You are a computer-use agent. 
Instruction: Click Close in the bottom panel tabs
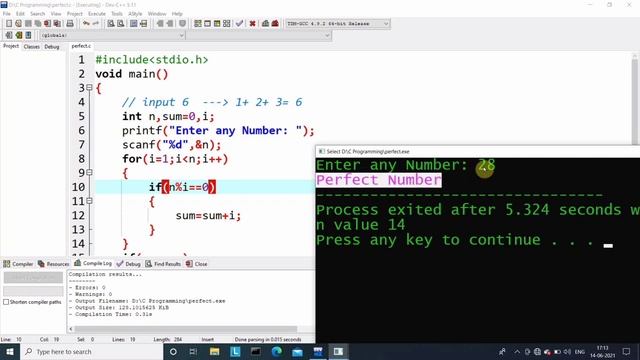point(197,264)
